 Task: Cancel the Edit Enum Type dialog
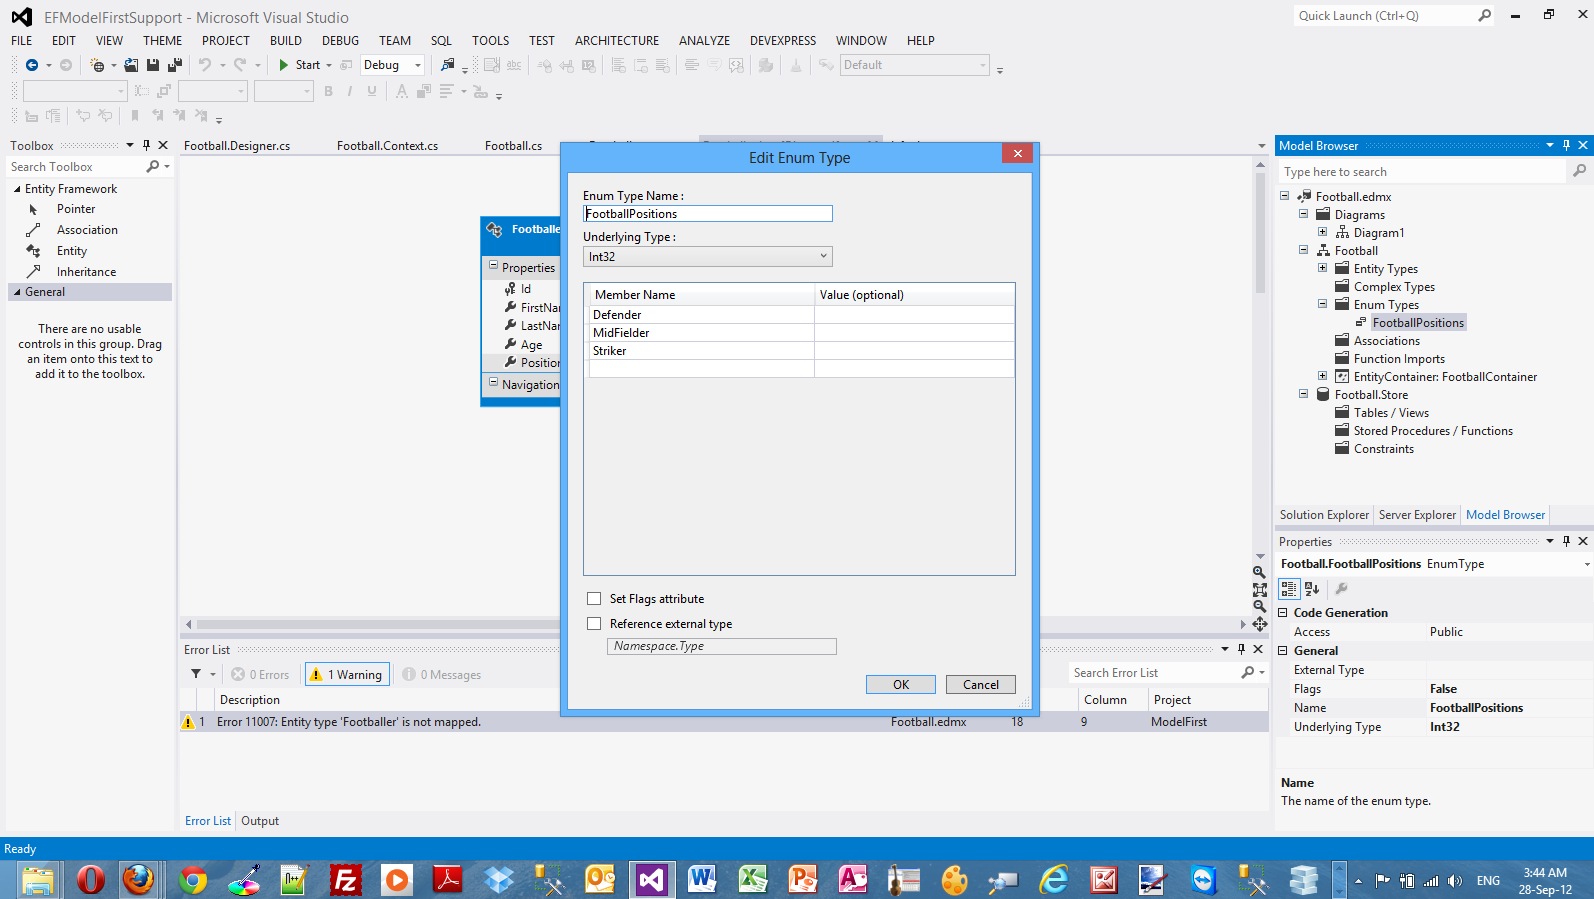tap(981, 685)
